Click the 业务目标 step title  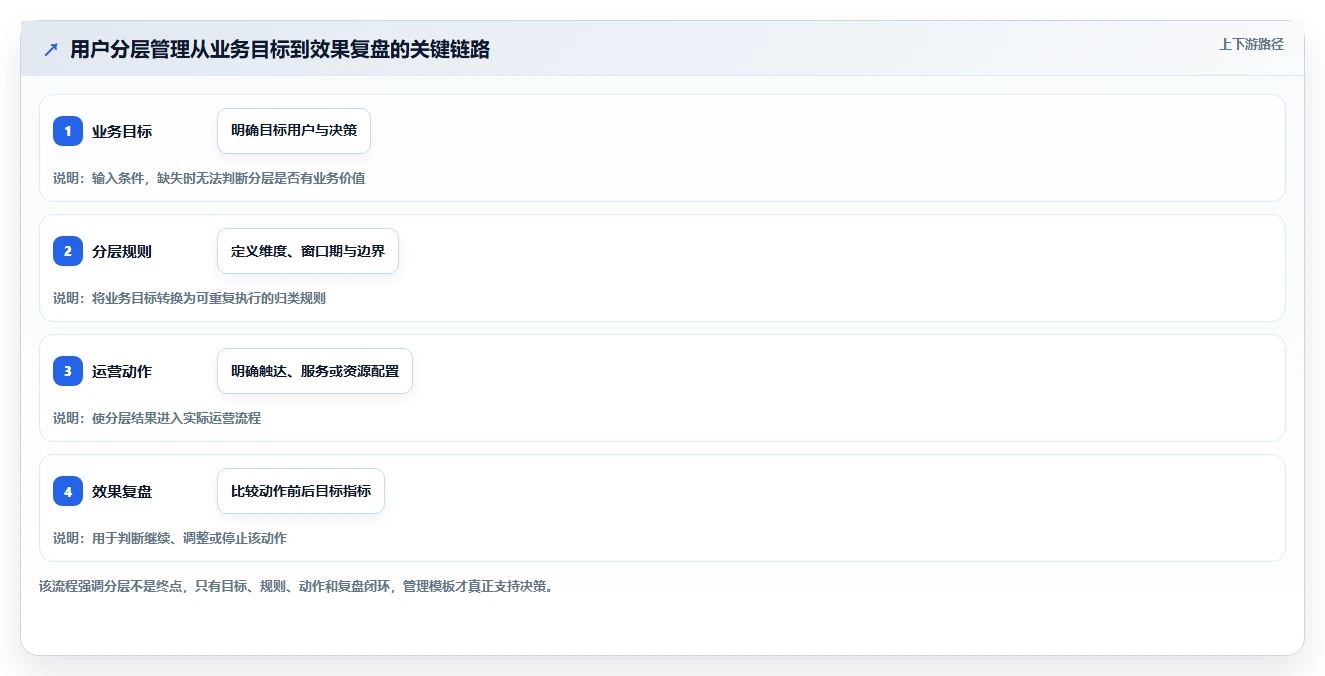click(x=122, y=131)
